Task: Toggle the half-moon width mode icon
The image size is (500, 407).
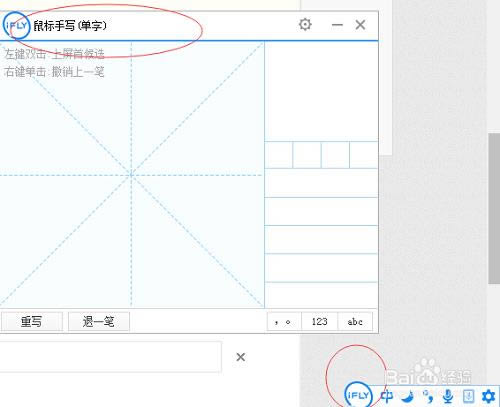Action: point(407,396)
